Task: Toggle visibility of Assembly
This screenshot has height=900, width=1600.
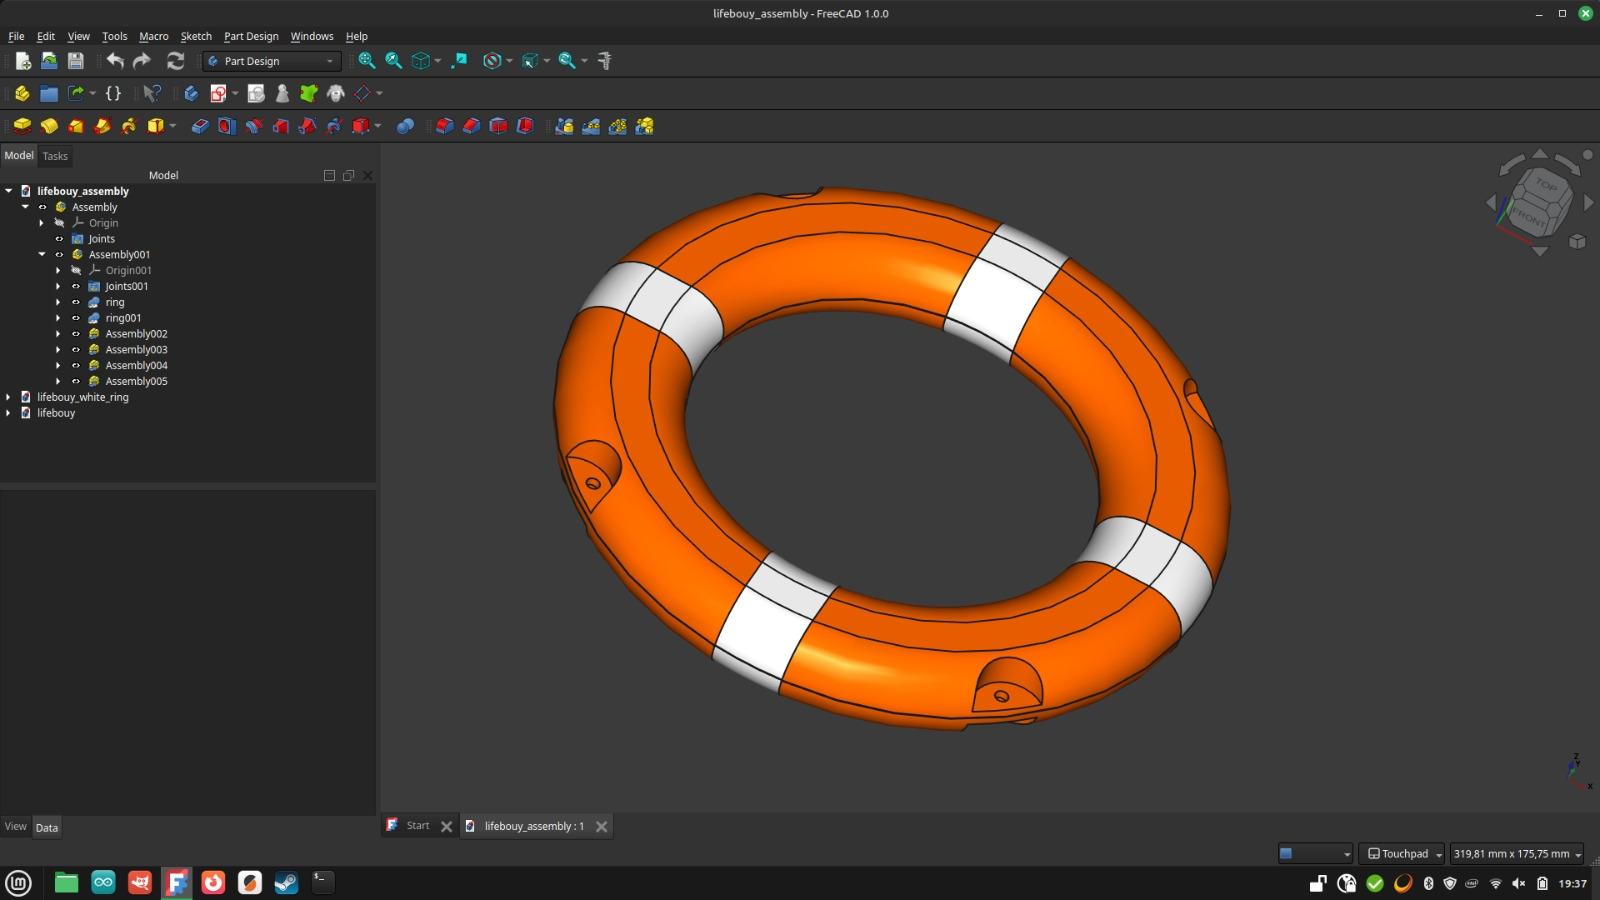Action: coord(42,207)
